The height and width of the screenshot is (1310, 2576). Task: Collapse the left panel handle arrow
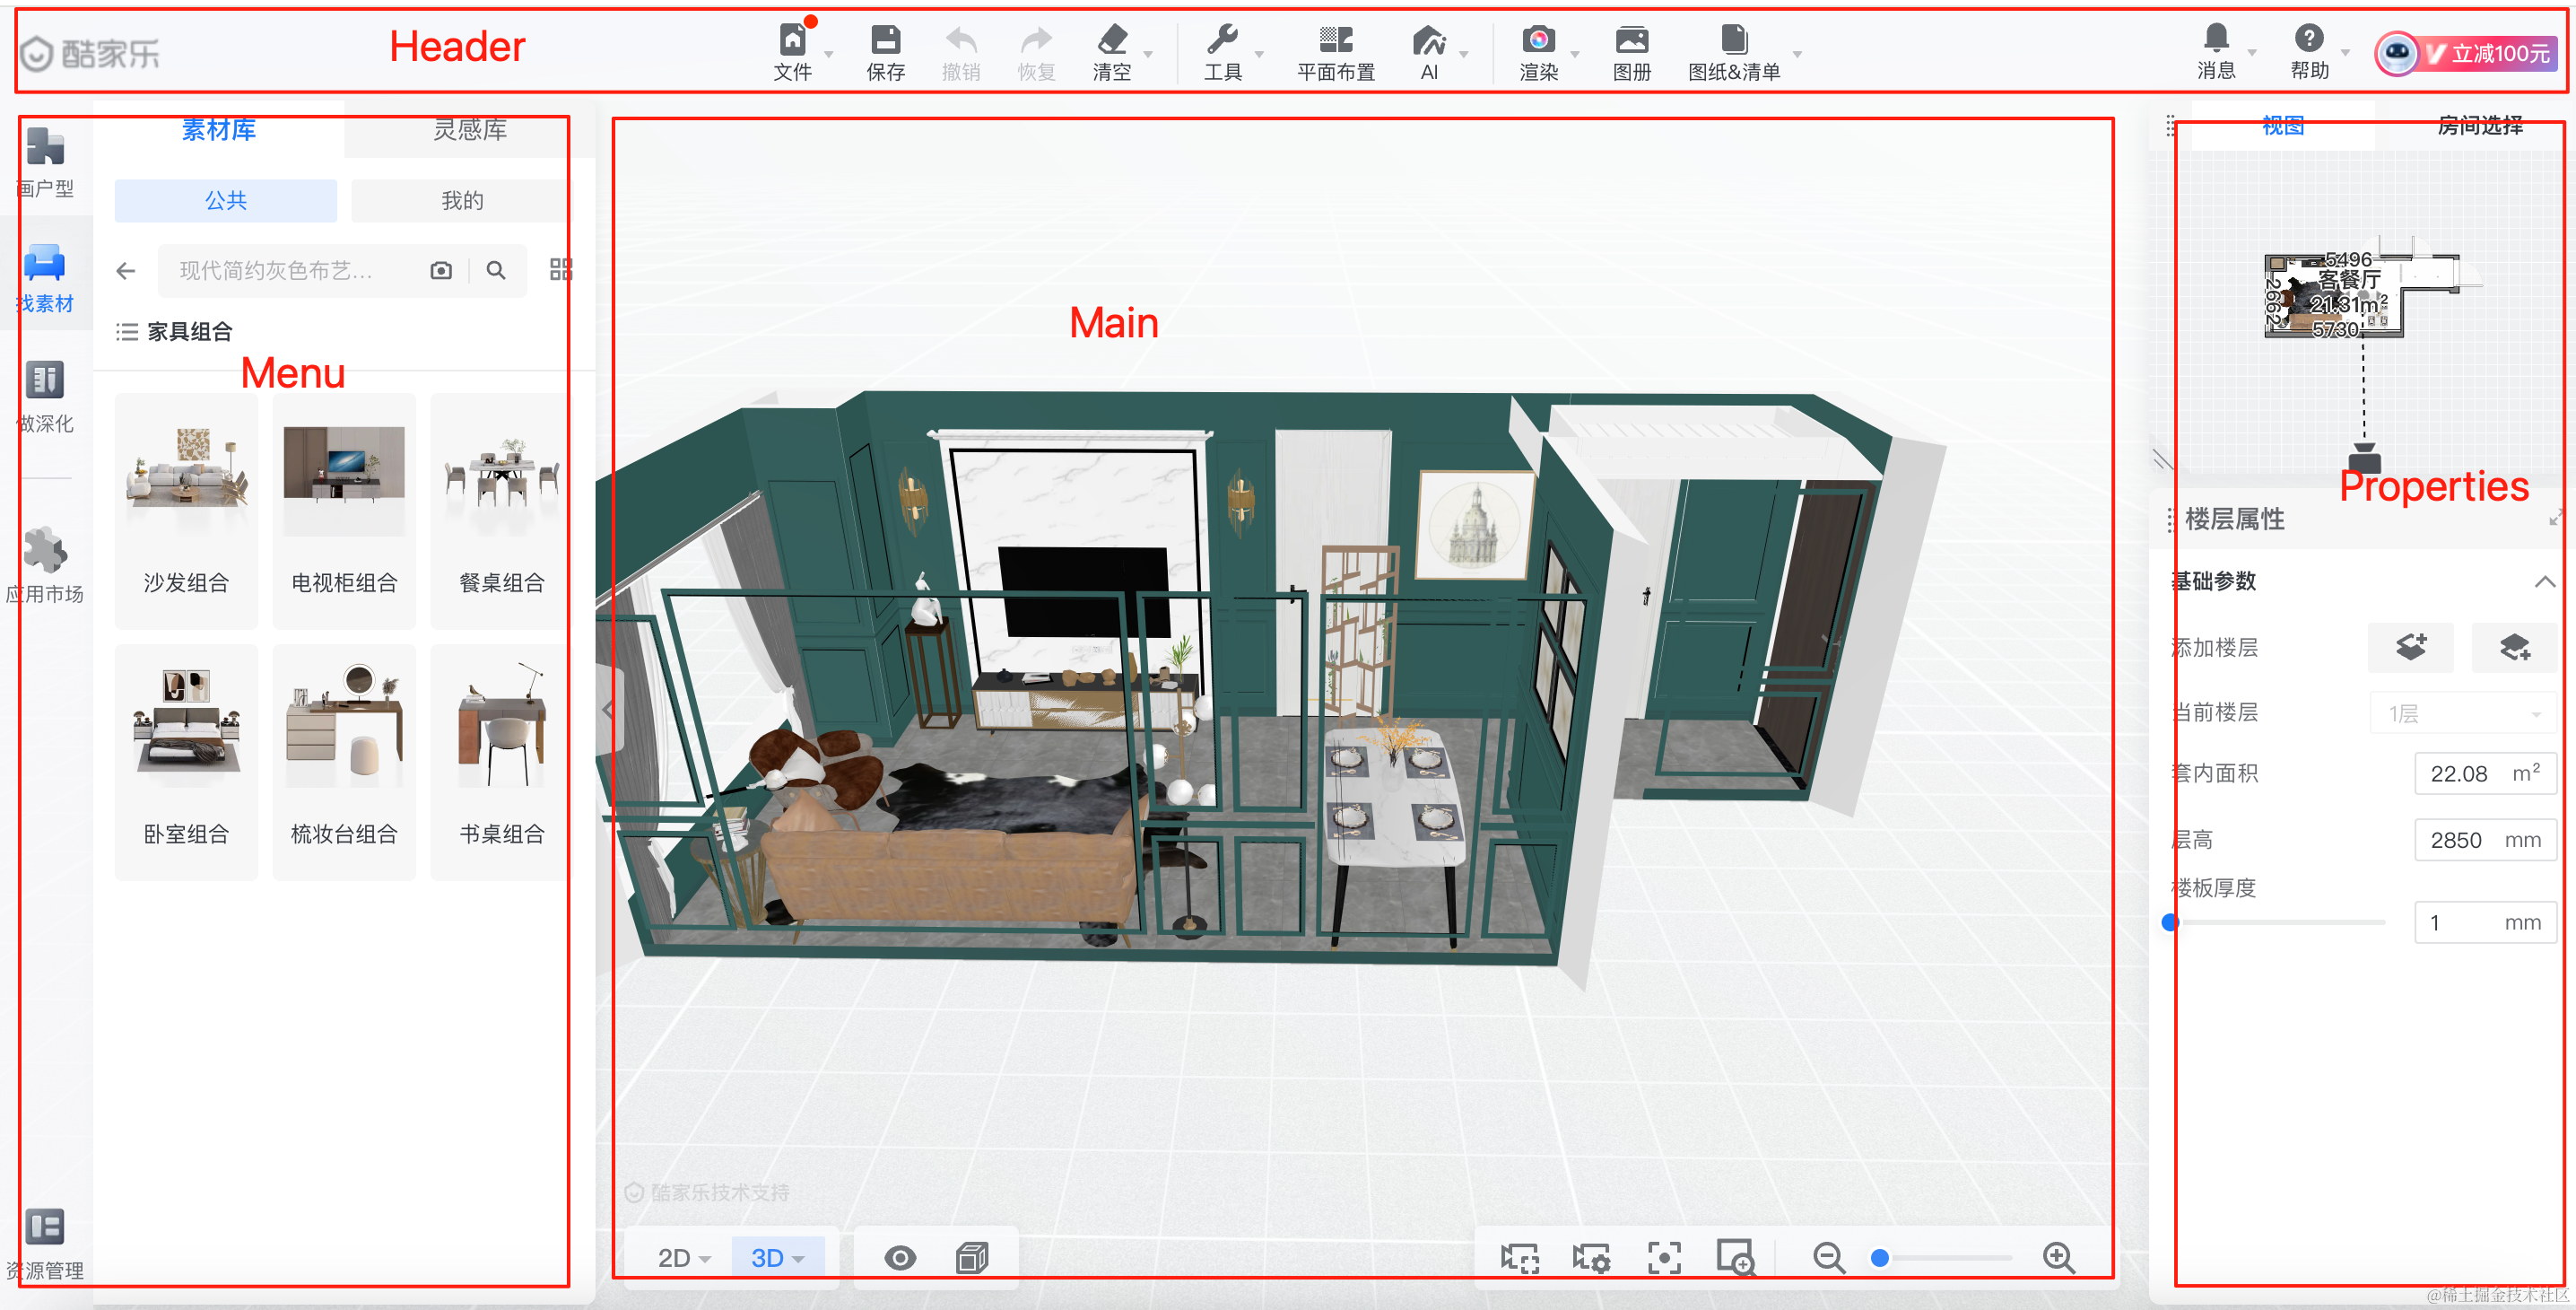click(607, 710)
